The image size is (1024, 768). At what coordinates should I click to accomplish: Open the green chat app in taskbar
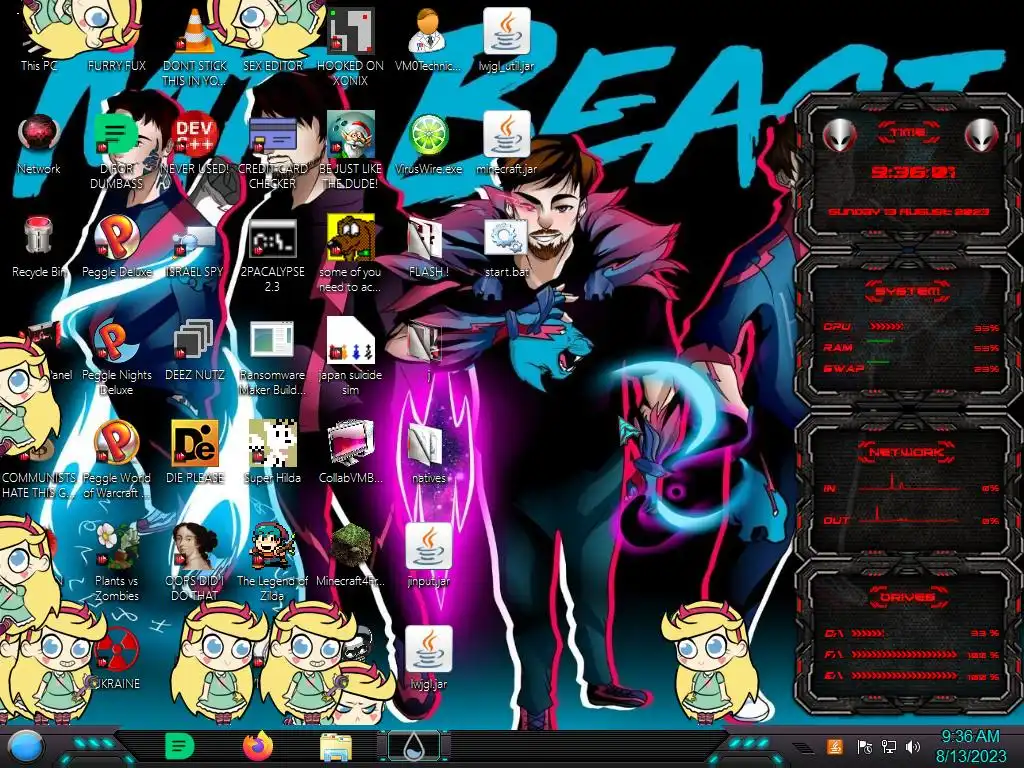179,746
